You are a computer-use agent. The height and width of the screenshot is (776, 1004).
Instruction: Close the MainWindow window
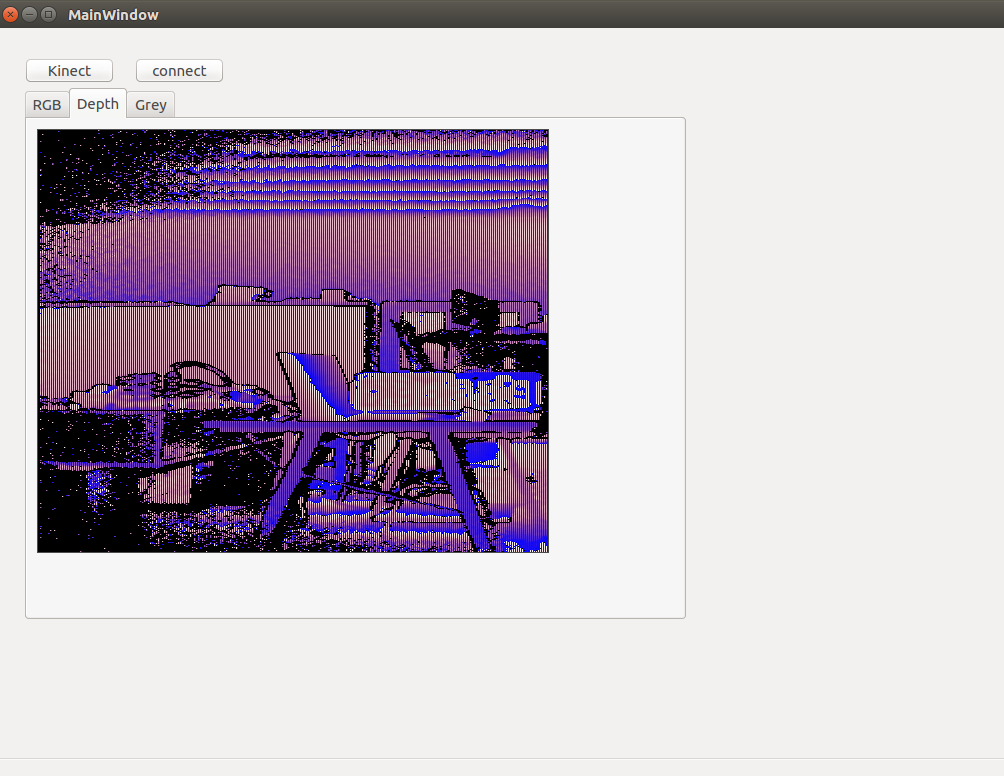[10, 14]
